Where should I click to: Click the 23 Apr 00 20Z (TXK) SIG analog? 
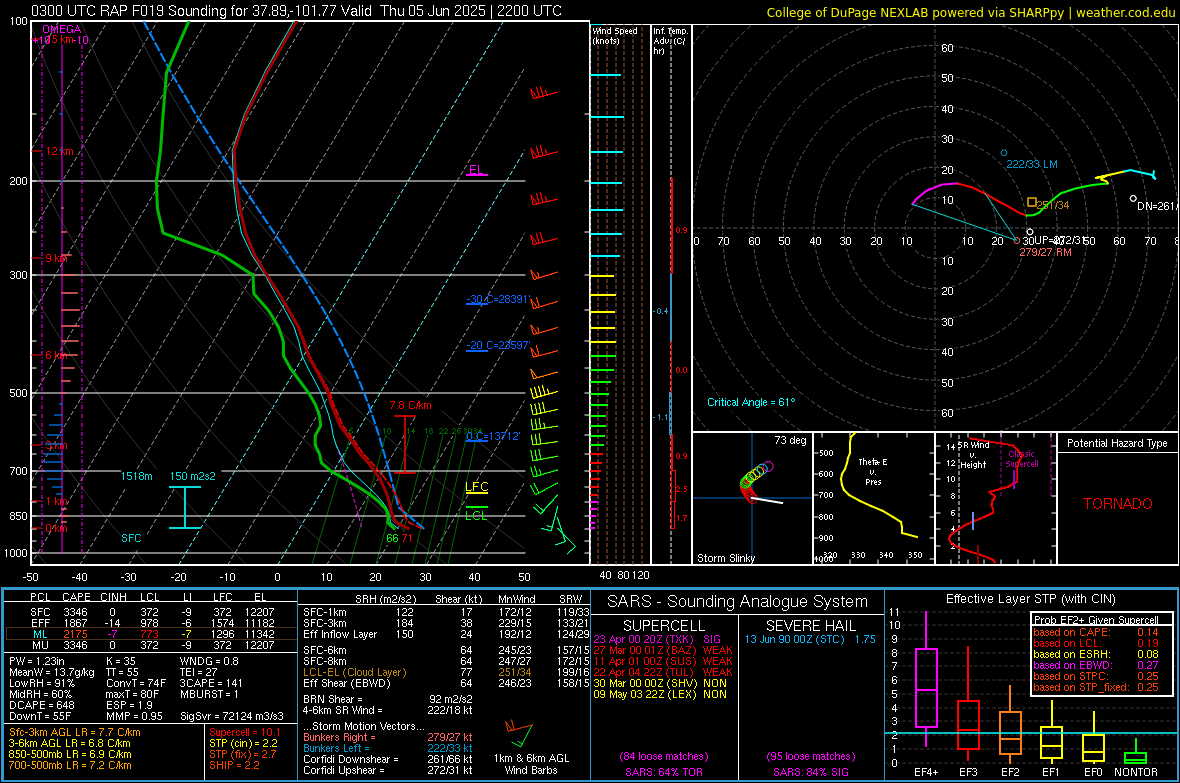click(x=657, y=639)
